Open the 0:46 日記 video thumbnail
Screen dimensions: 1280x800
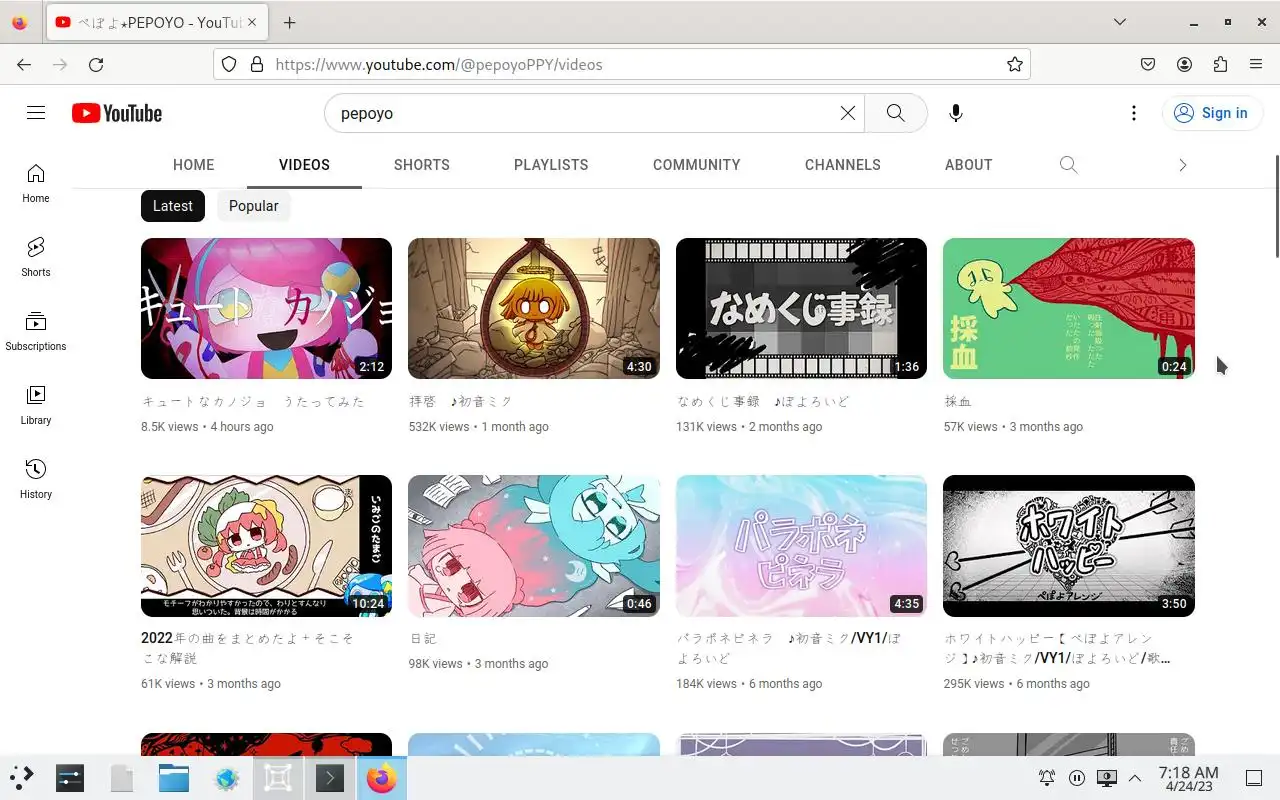click(x=534, y=545)
